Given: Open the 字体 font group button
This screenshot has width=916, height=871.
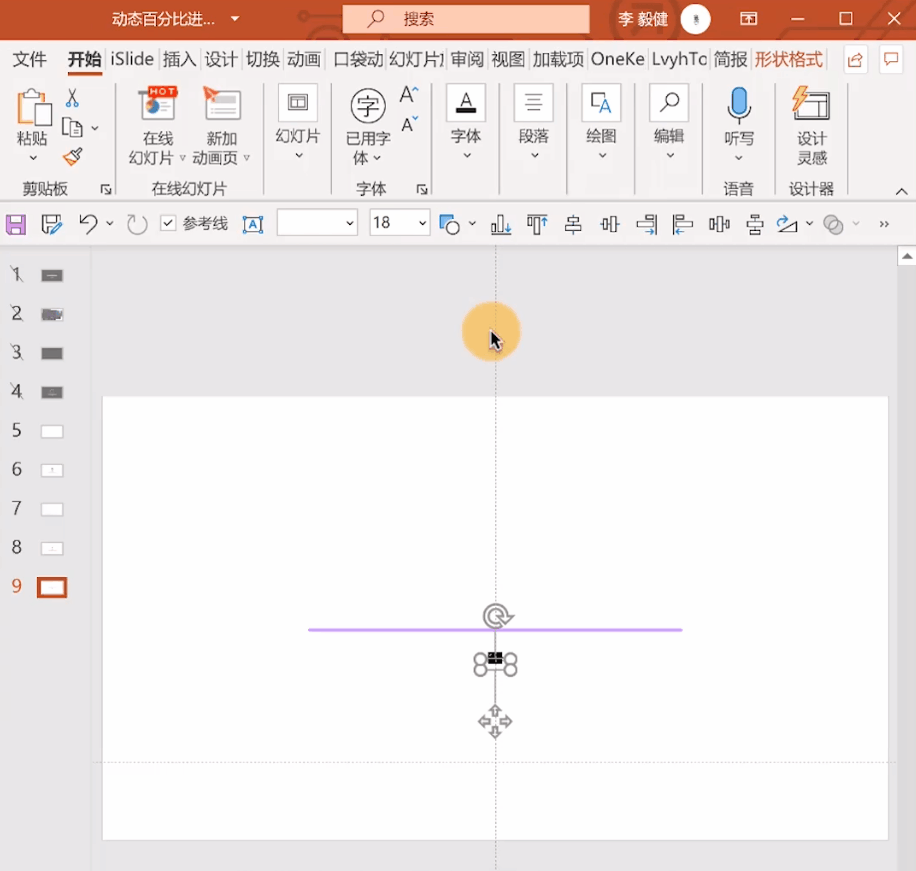Looking at the screenshot, I should 466,122.
